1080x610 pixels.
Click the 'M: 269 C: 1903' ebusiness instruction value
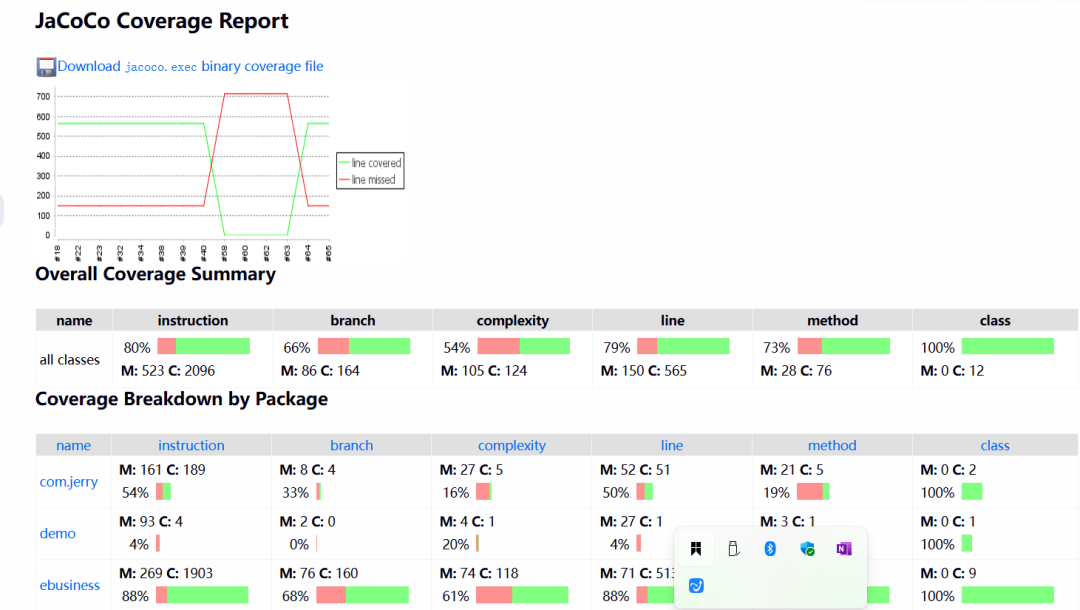pos(166,573)
